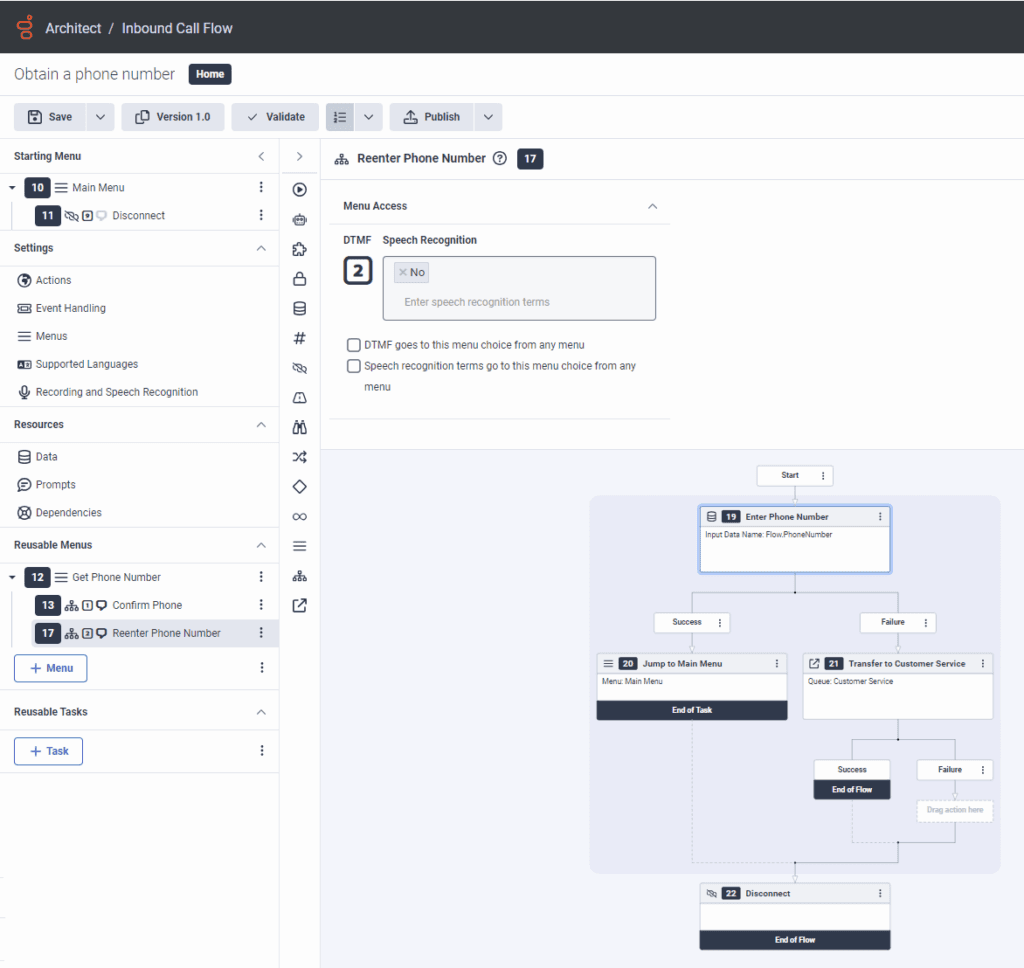Screen dimensions: 1024x968
Task: Open the database icon in the toolbox
Action: click(x=299, y=309)
